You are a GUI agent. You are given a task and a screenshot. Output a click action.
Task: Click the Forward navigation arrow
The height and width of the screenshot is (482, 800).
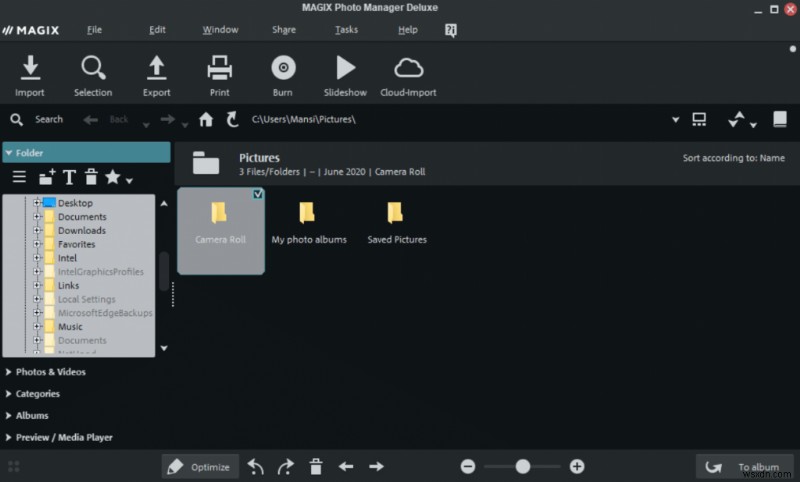[x=167, y=119]
